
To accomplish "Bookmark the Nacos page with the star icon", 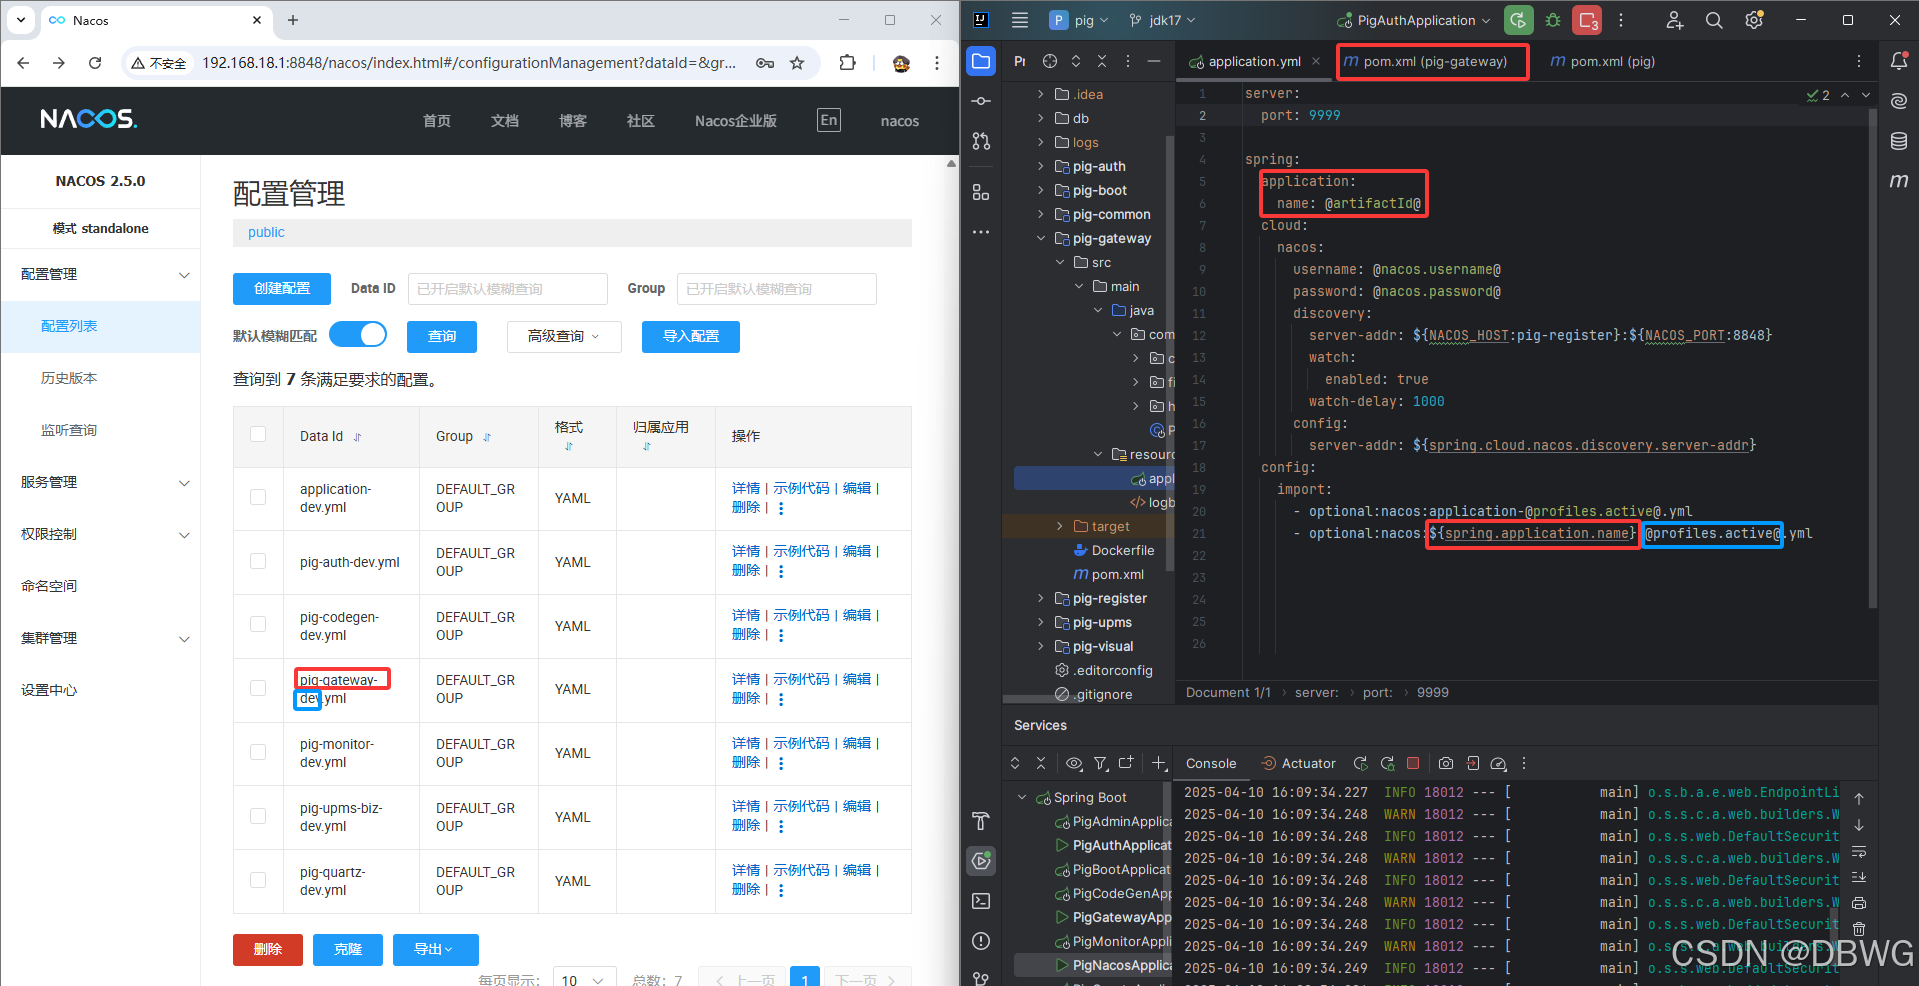I will (x=797, y=63).
